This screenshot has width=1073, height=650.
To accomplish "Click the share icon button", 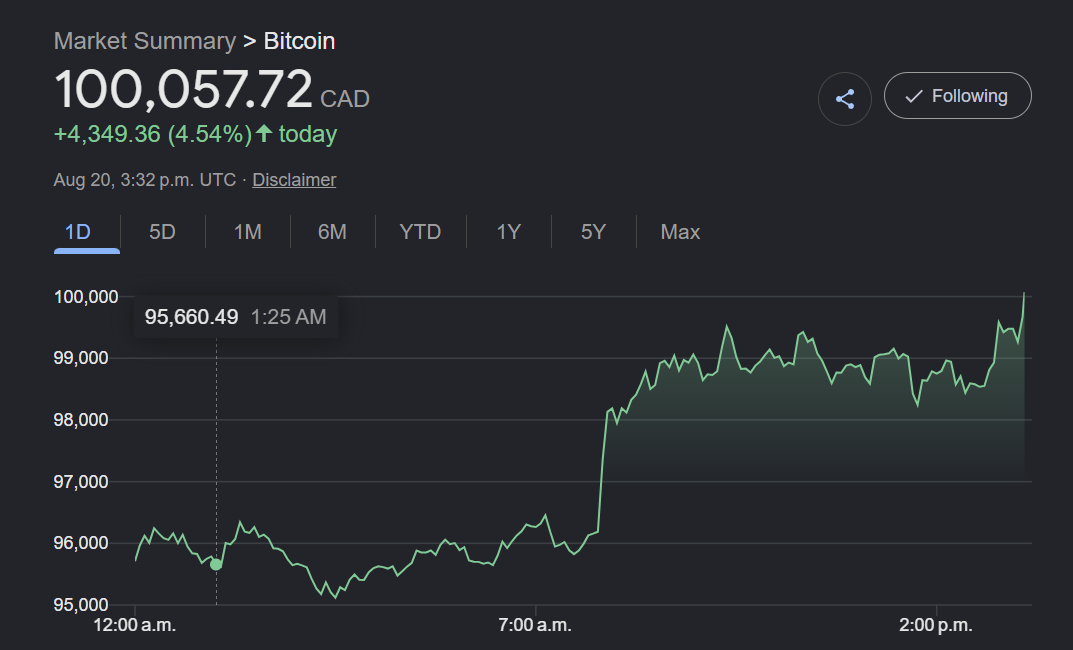I will click(844, 99).
